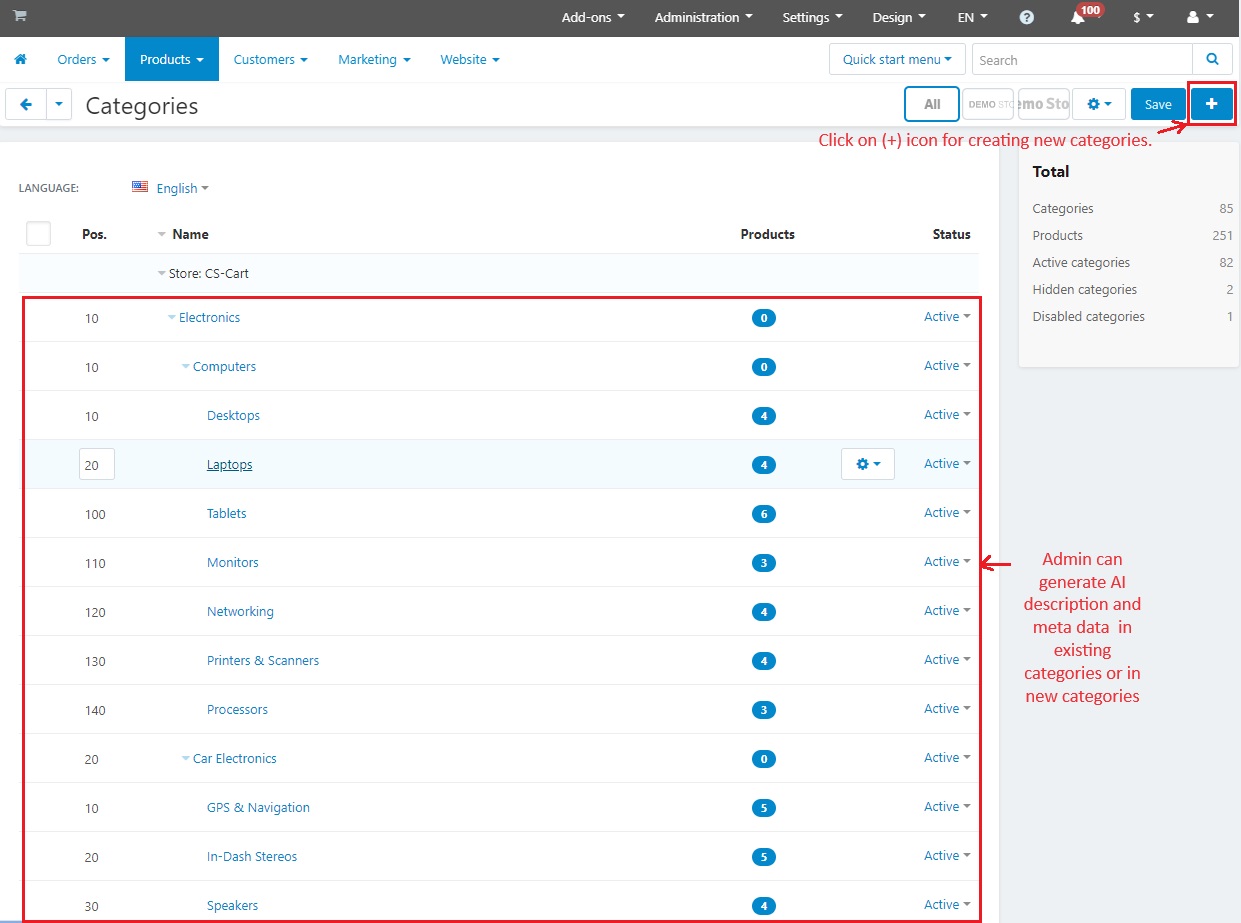Screen dimensions: 1241x923
Task: Click the Pos. column header
Action: click(94, 235)
